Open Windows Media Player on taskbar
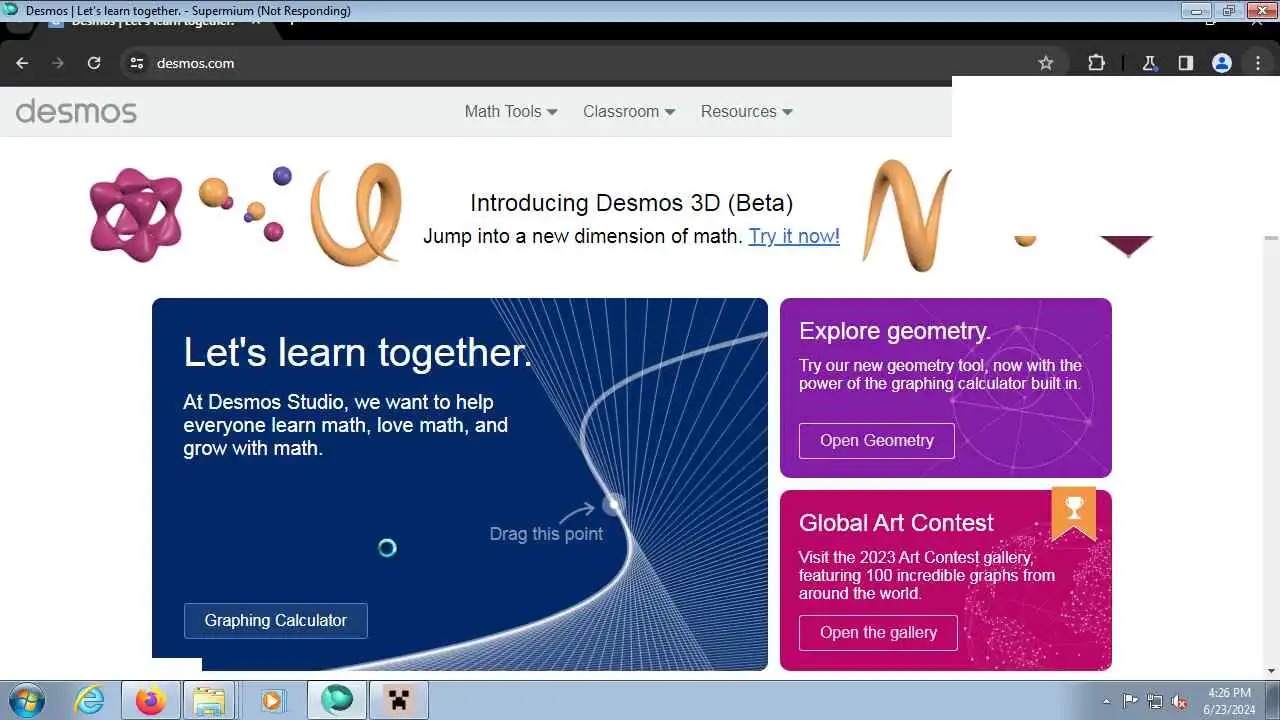The height and width of the screenshot is (720, 1280). point(272,700)
